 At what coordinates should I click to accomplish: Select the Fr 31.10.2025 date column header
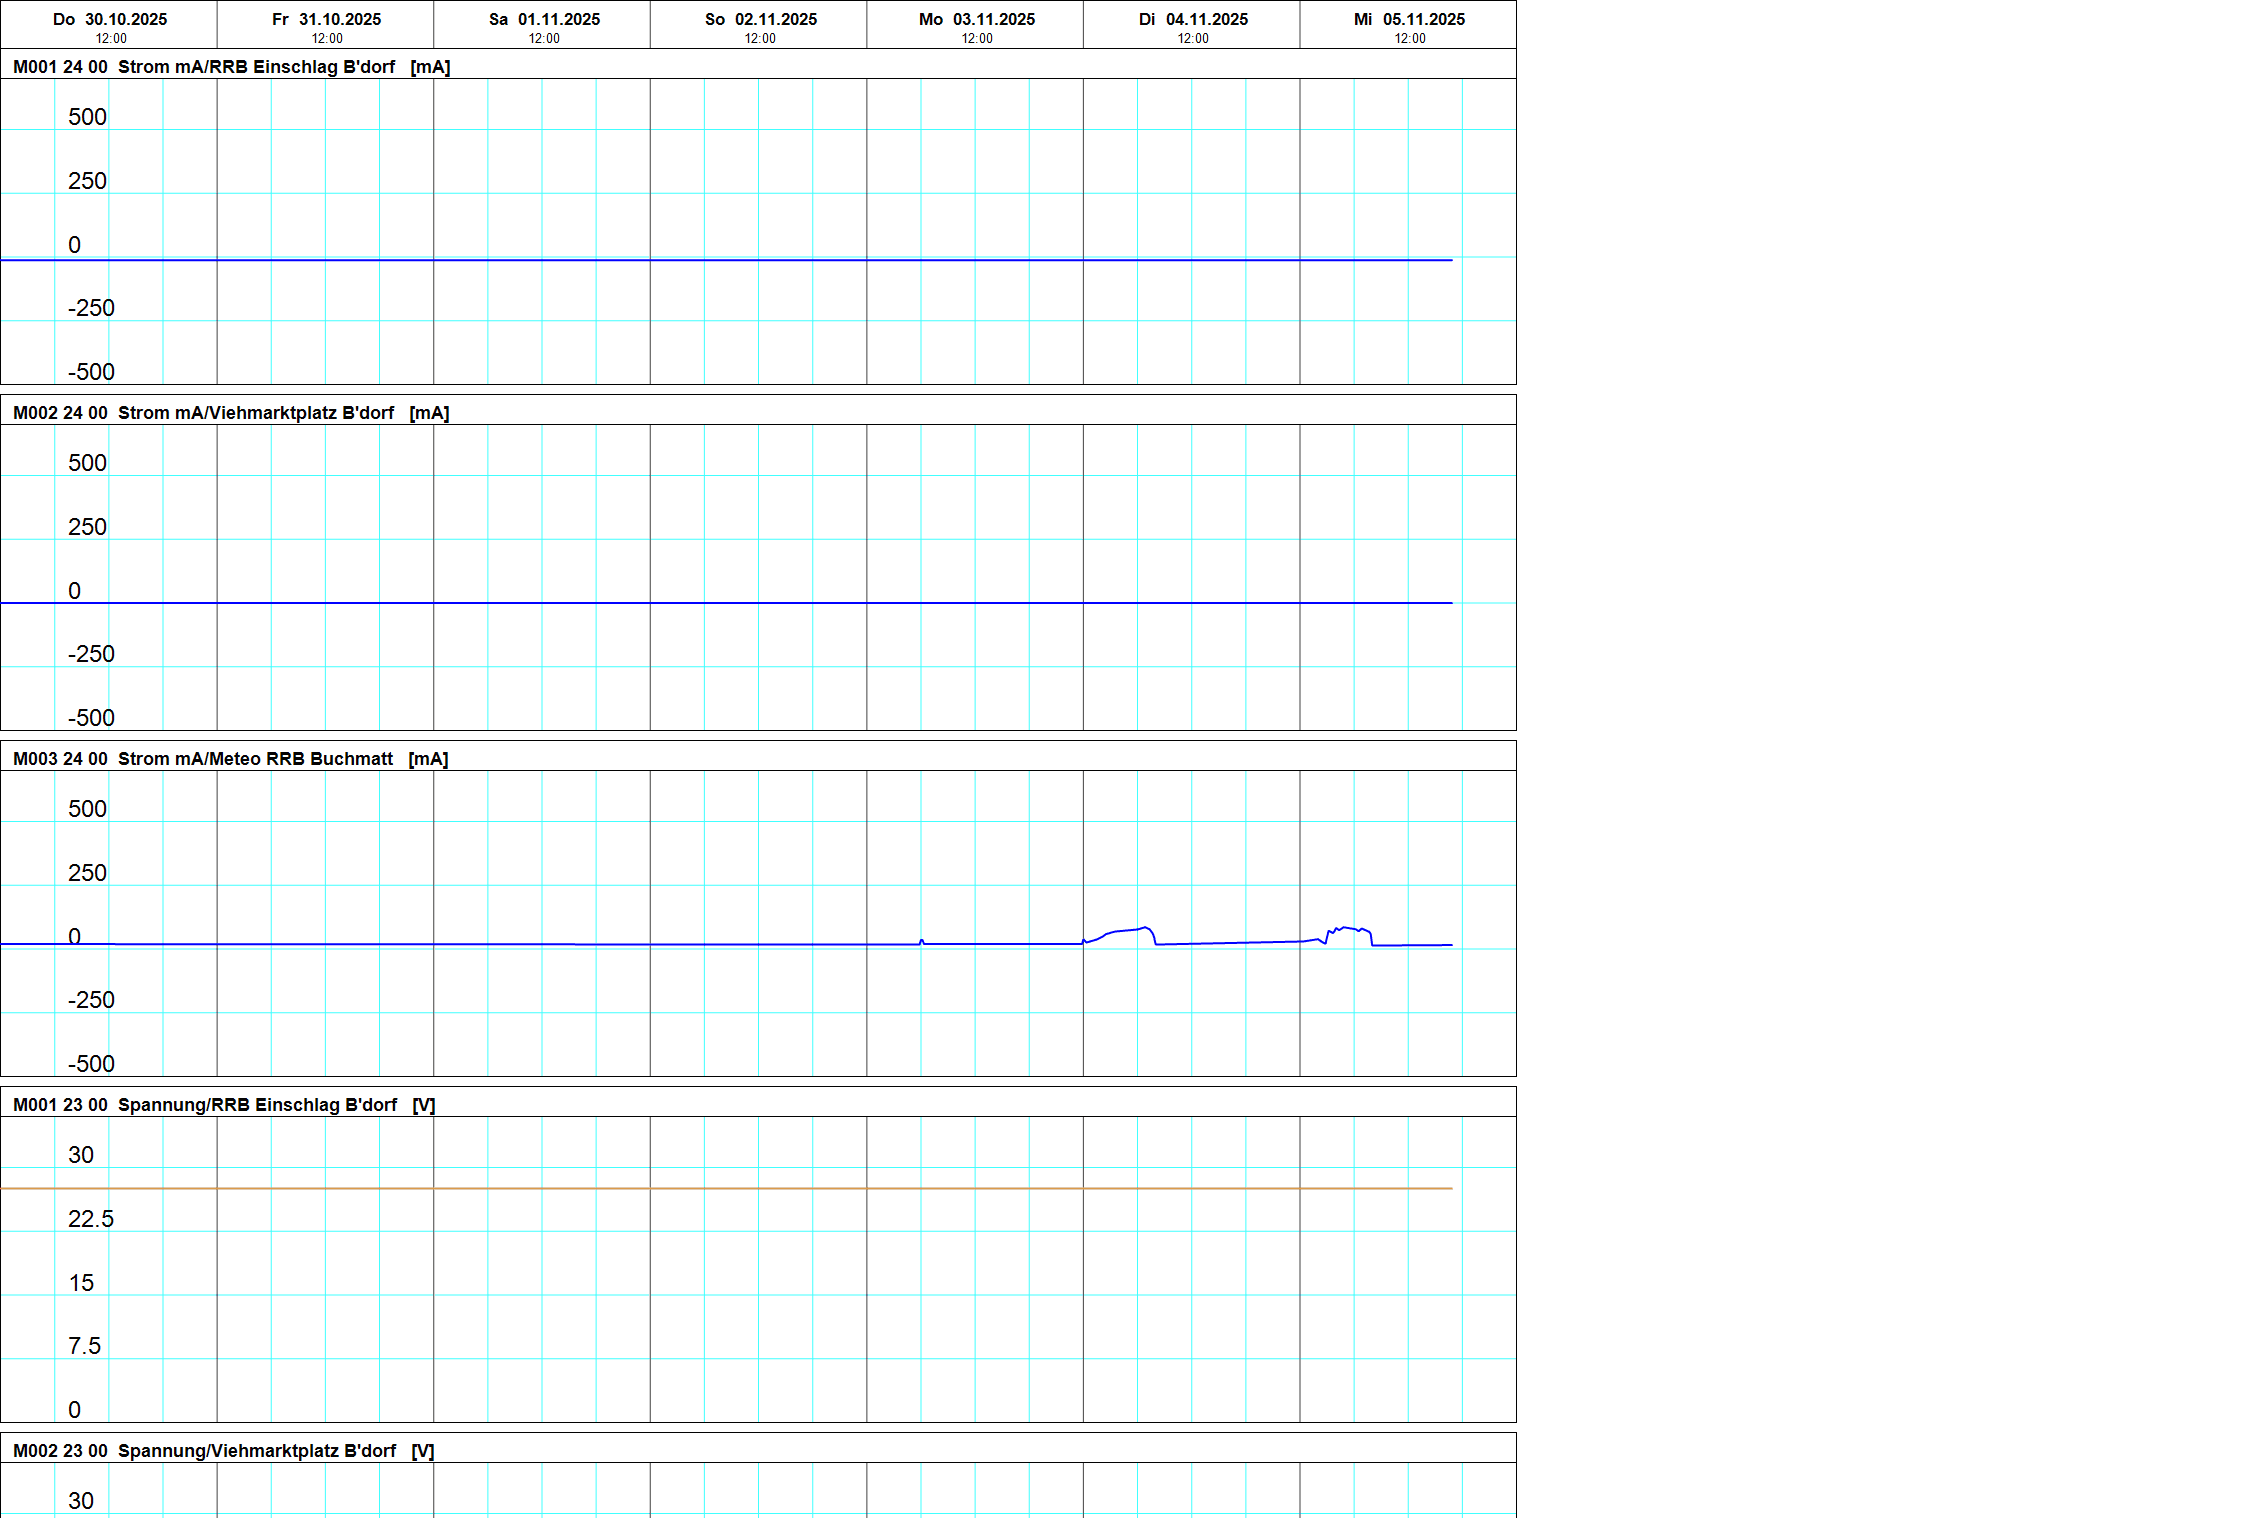(x=326, y=20)
